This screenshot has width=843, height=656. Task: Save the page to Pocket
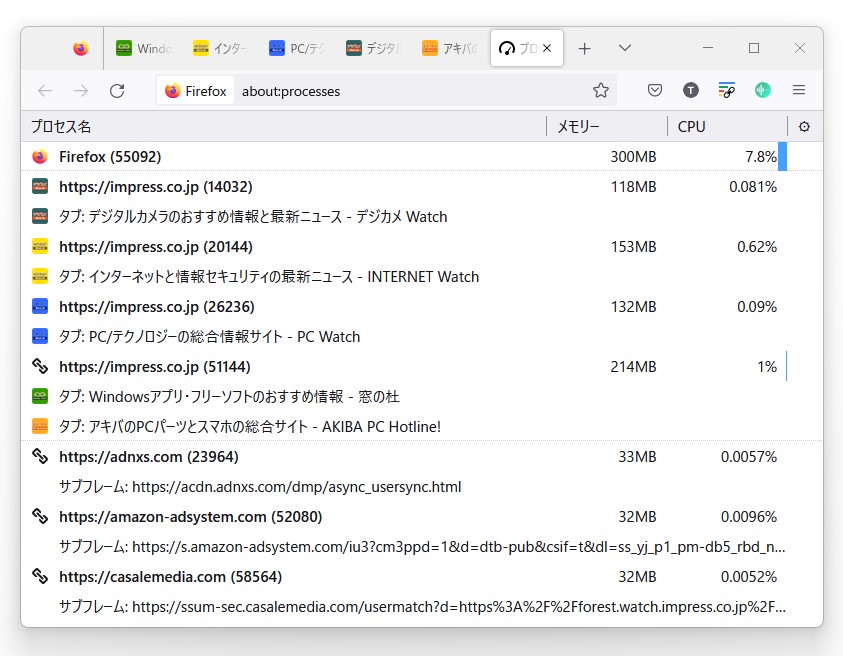pos(654,90)
